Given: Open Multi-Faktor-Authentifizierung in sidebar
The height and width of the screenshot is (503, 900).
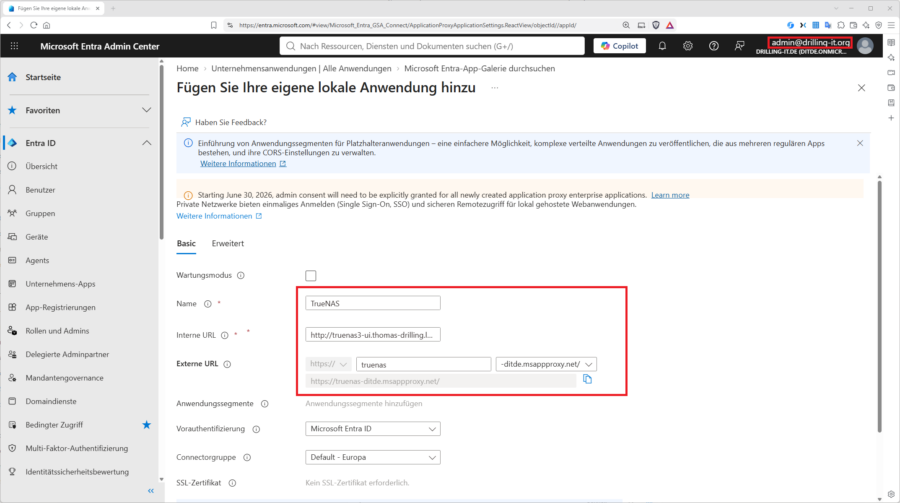Looking at the screenshot, I should pos(79,448).
